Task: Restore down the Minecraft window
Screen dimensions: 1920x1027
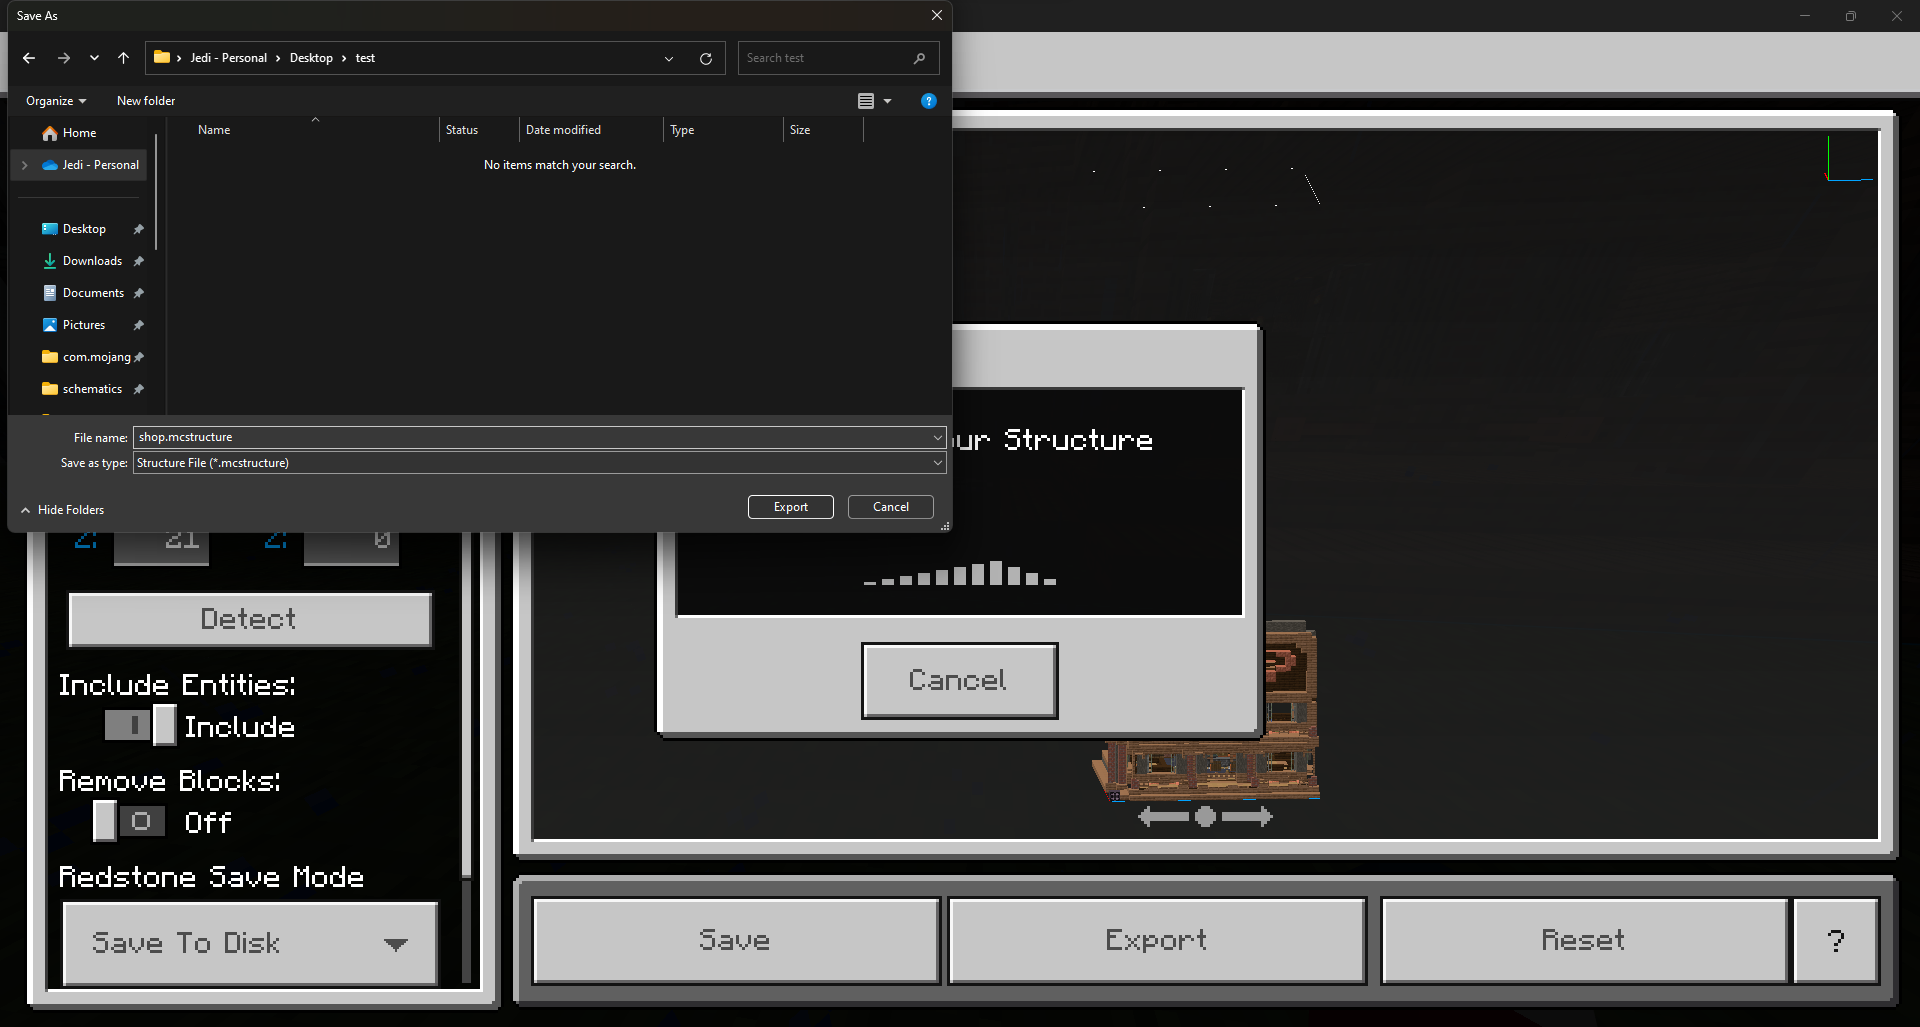Action: coord(1851,15)
